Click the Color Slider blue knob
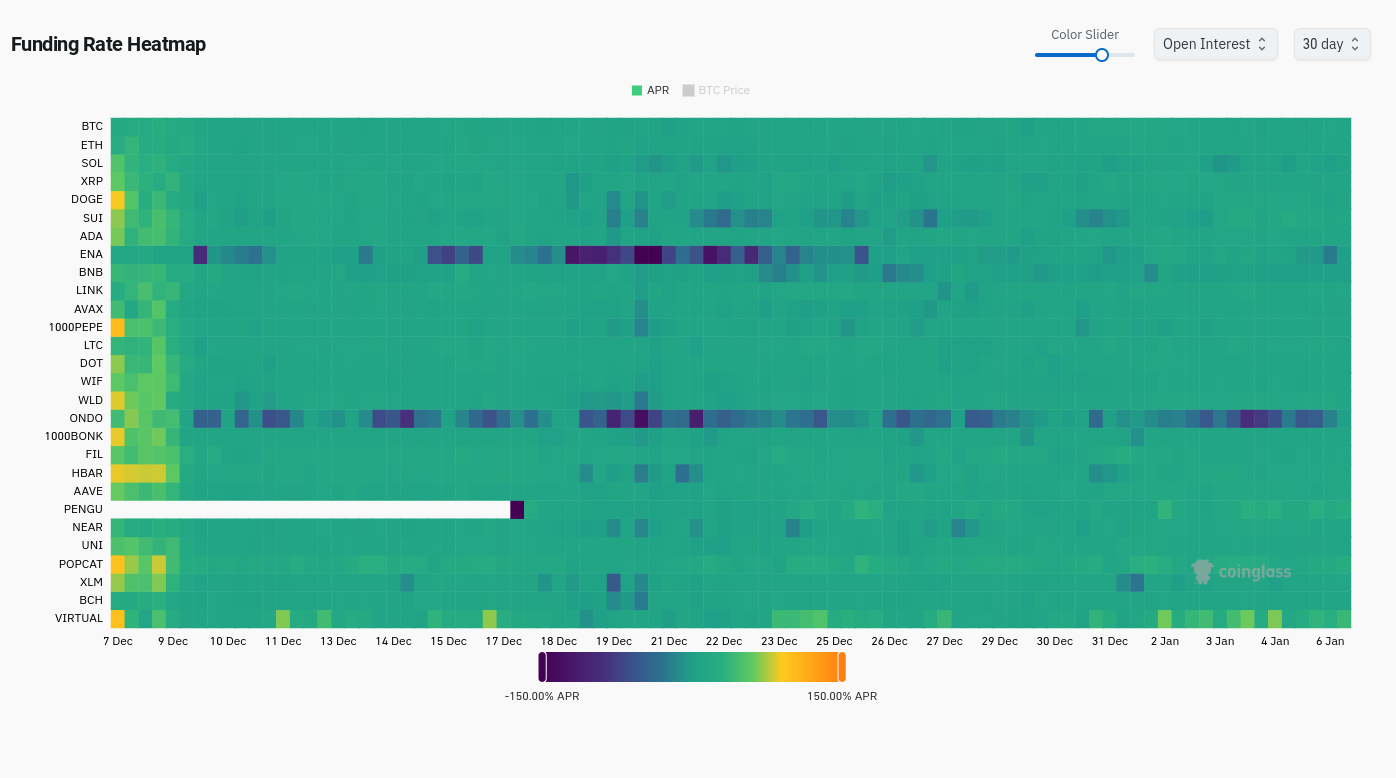1396x778 pixels. pos(1102,55)
